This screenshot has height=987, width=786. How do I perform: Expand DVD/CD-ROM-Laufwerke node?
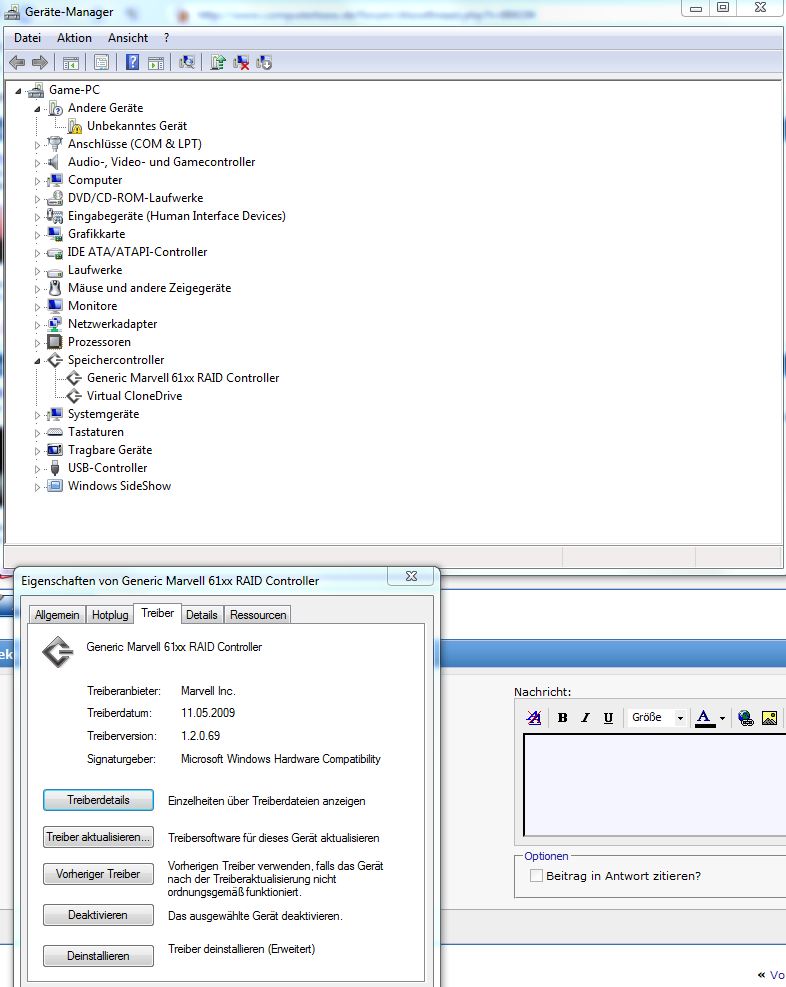point(37,199)
